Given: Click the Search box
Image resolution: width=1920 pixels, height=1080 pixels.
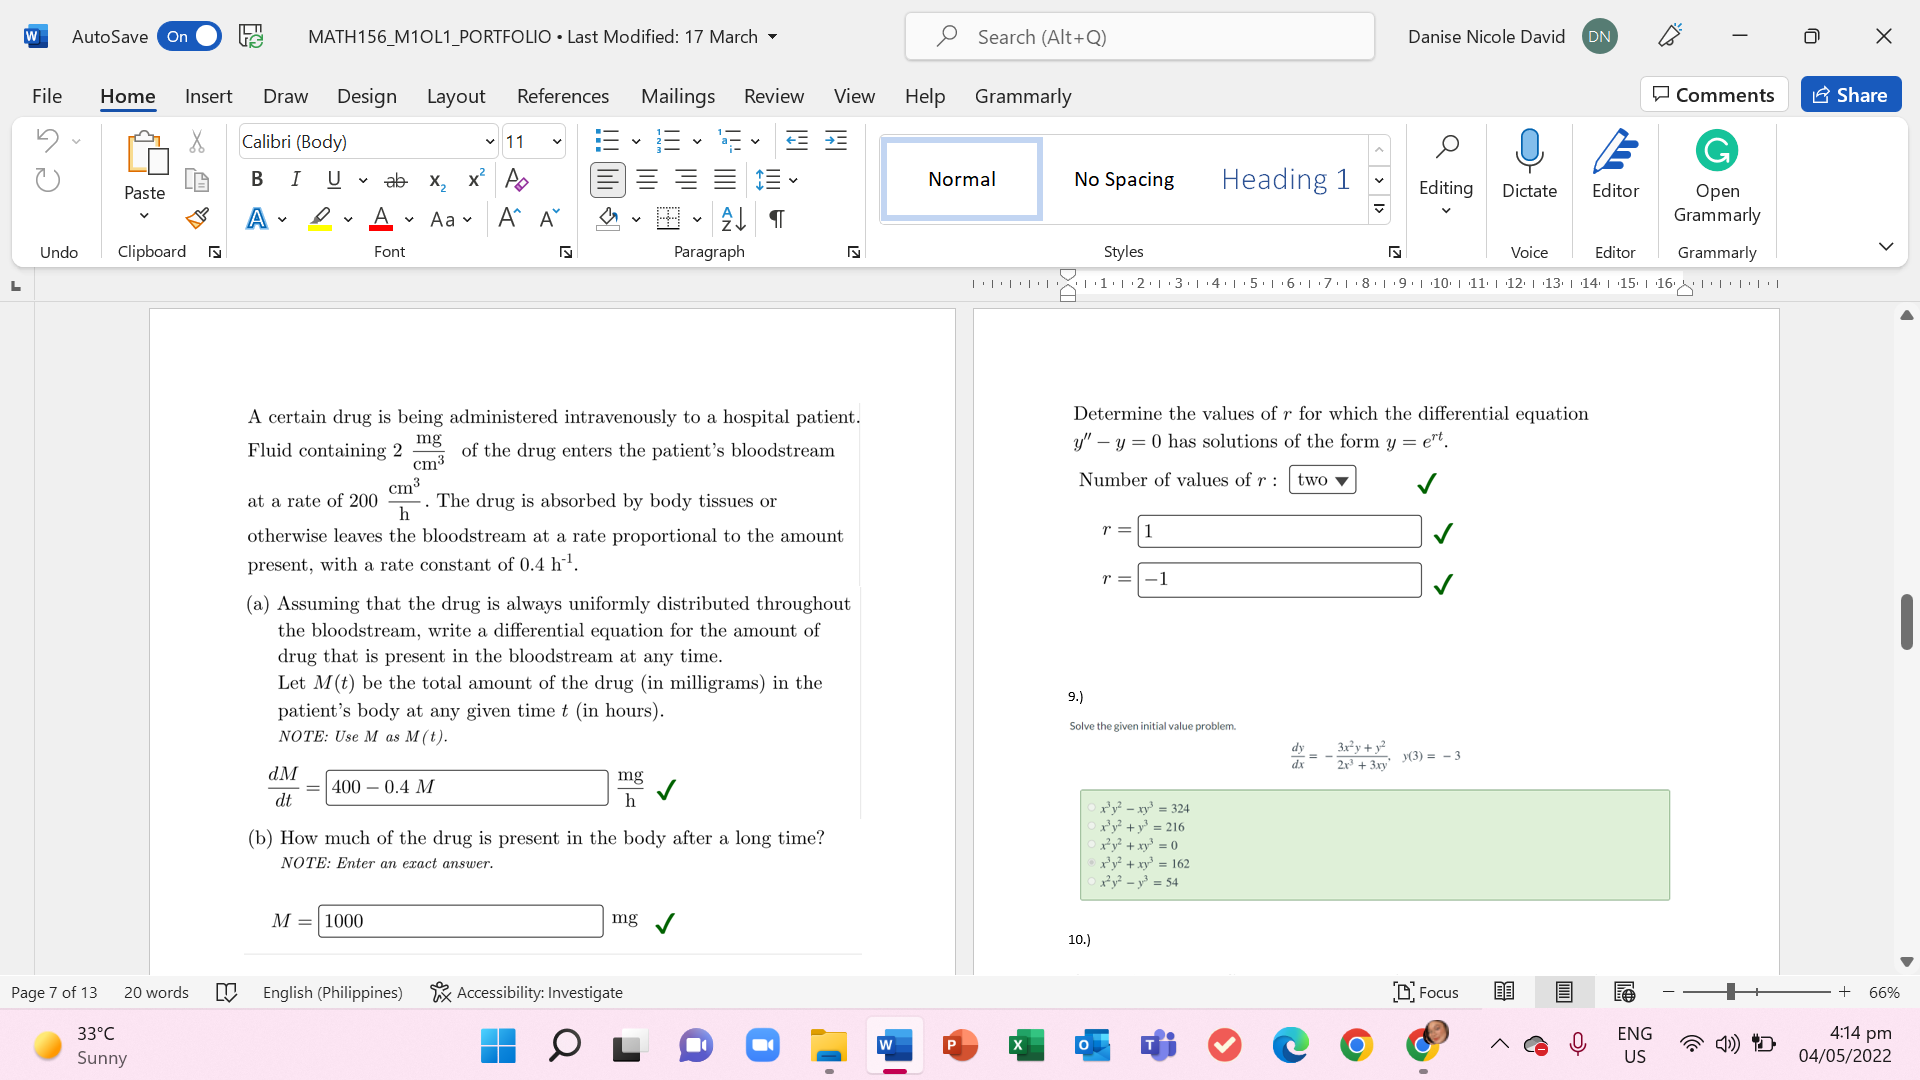Looking at the screenshot, I should (1140, 37).
